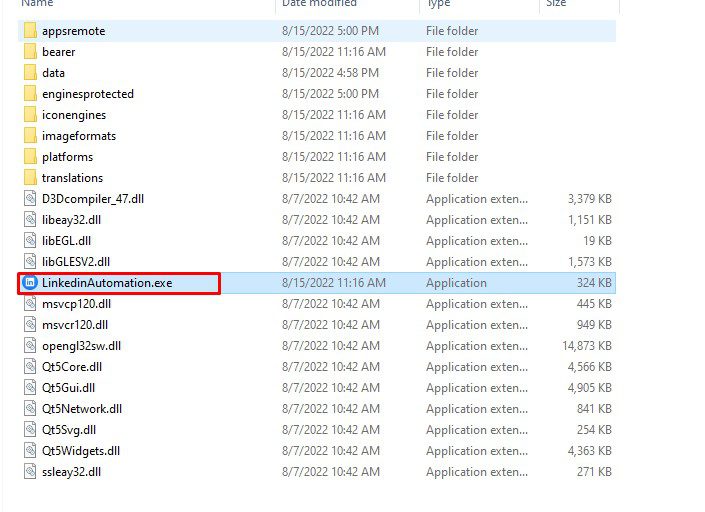Select the msvcp120.dll file name
Screen dimensions: 705x512
(x=76, y=304)
